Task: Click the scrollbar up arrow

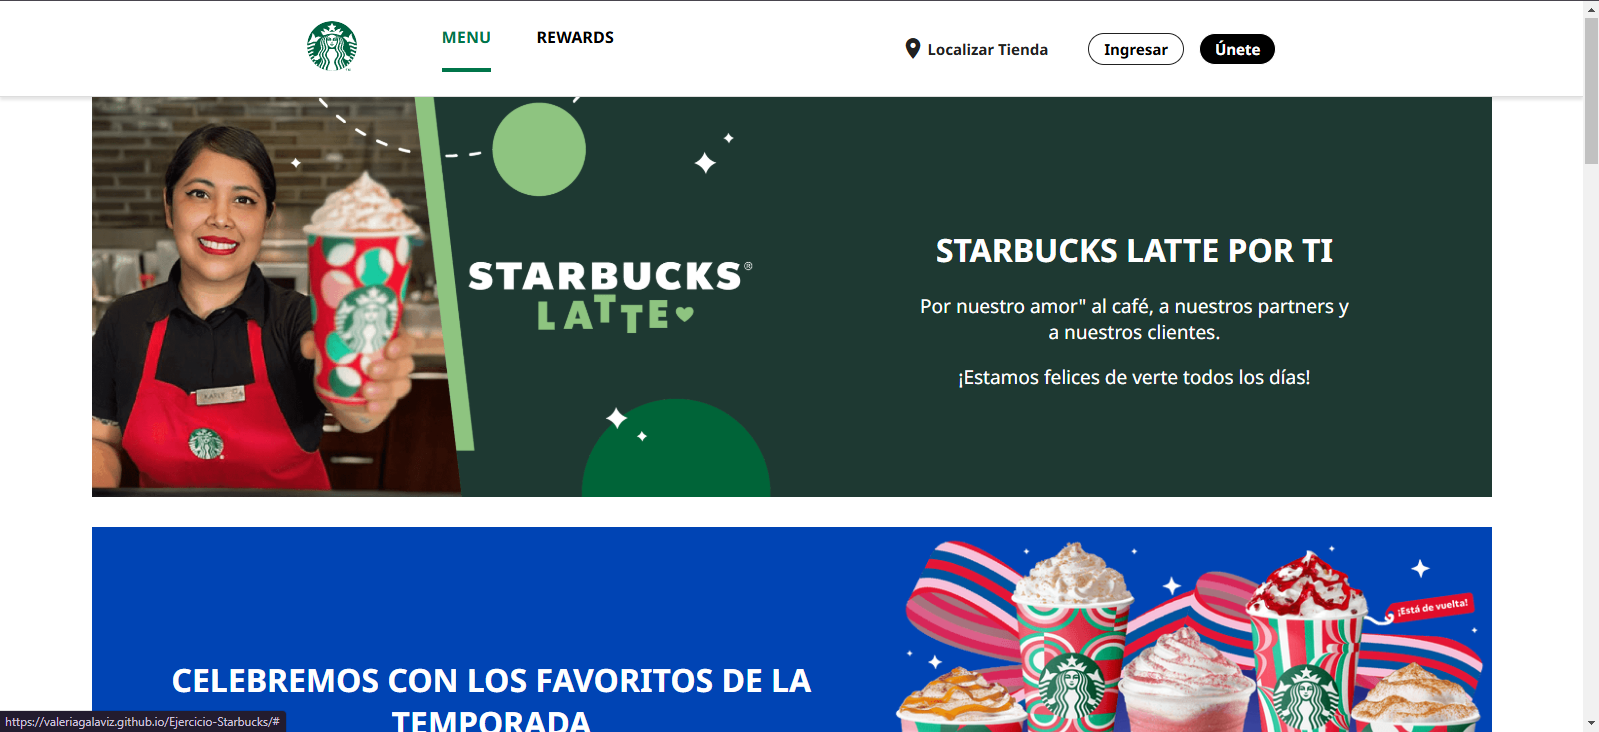Action: coord(1591,8)
